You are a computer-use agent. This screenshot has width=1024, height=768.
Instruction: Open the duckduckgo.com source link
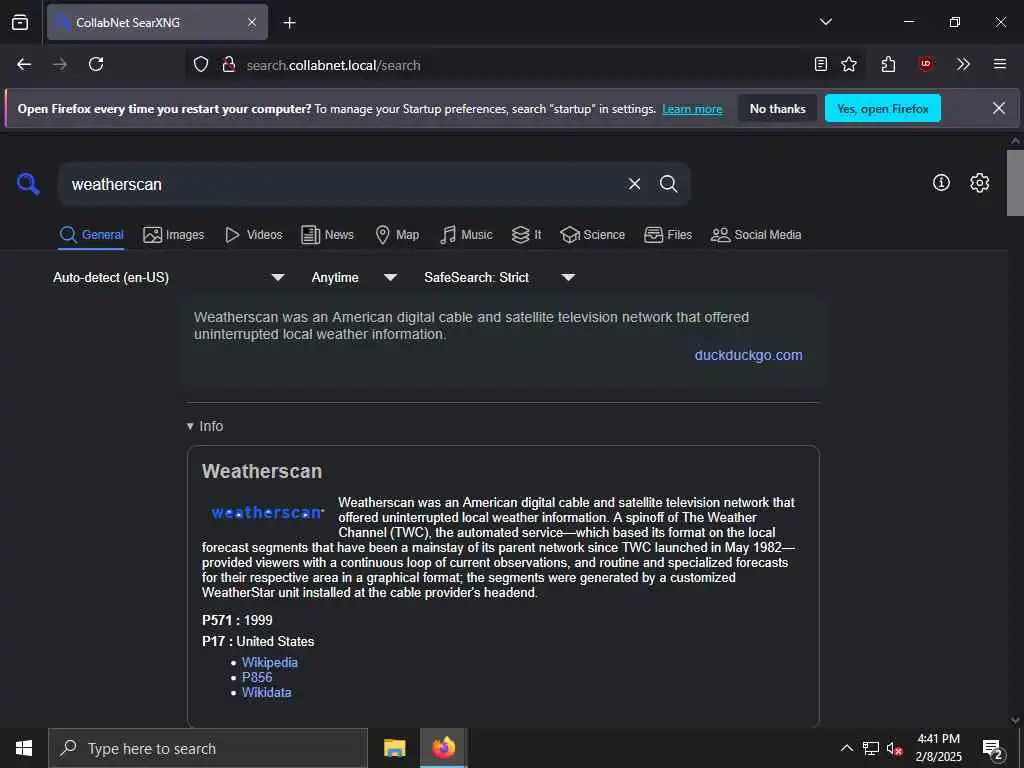[x=748, y=355]
